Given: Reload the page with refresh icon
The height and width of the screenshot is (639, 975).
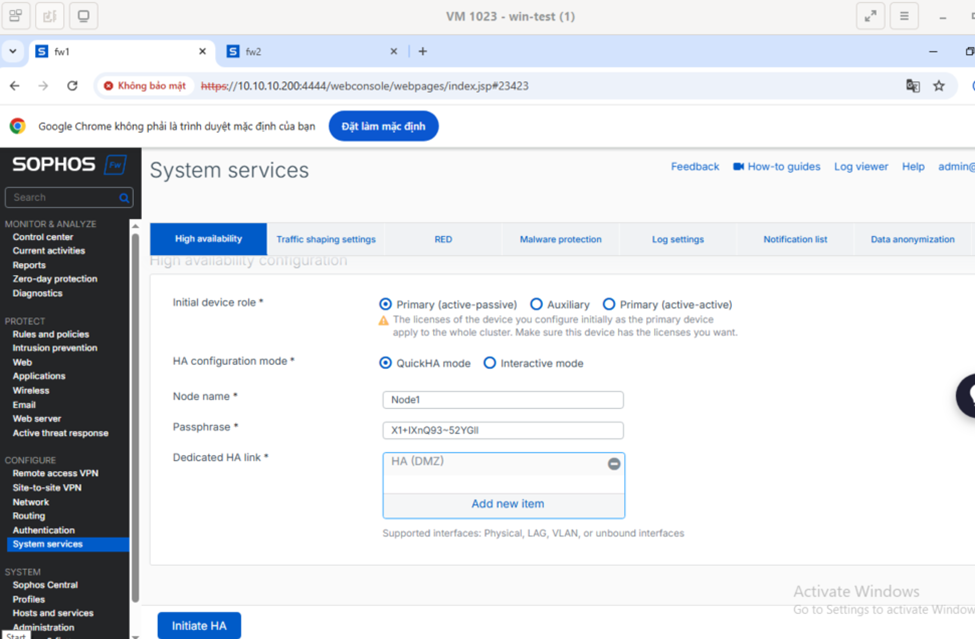Looking at the screenshot, I should (72, 86).
